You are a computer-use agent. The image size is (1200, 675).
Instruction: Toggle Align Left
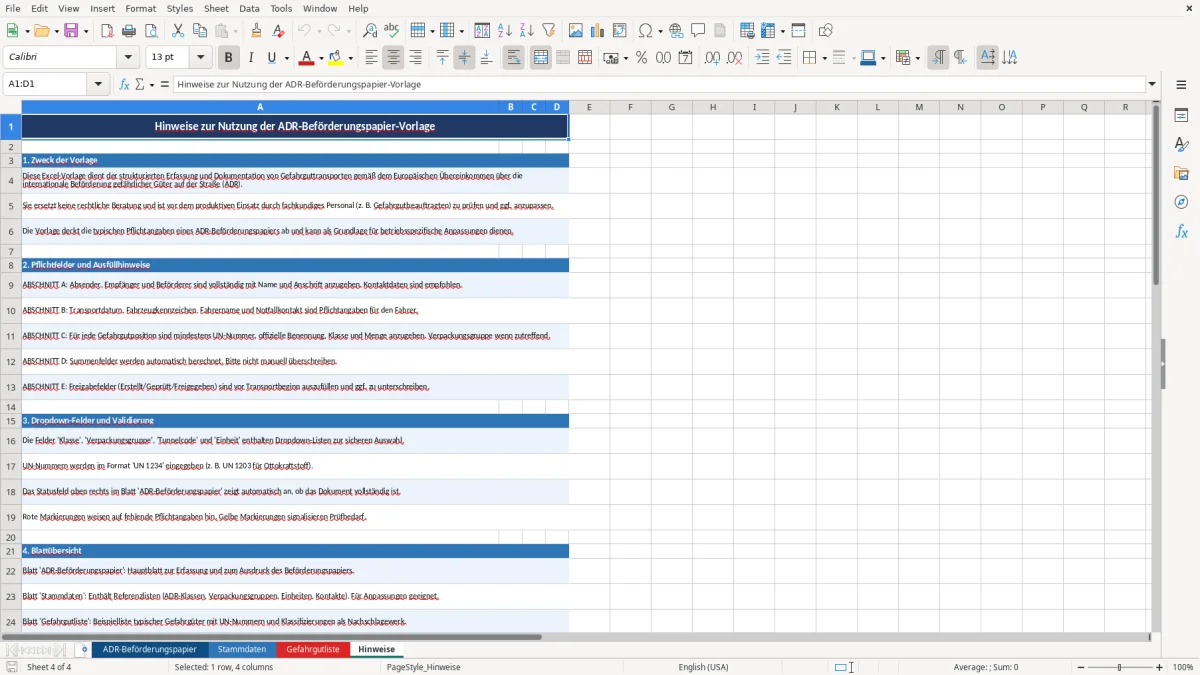tap(371, 58)
